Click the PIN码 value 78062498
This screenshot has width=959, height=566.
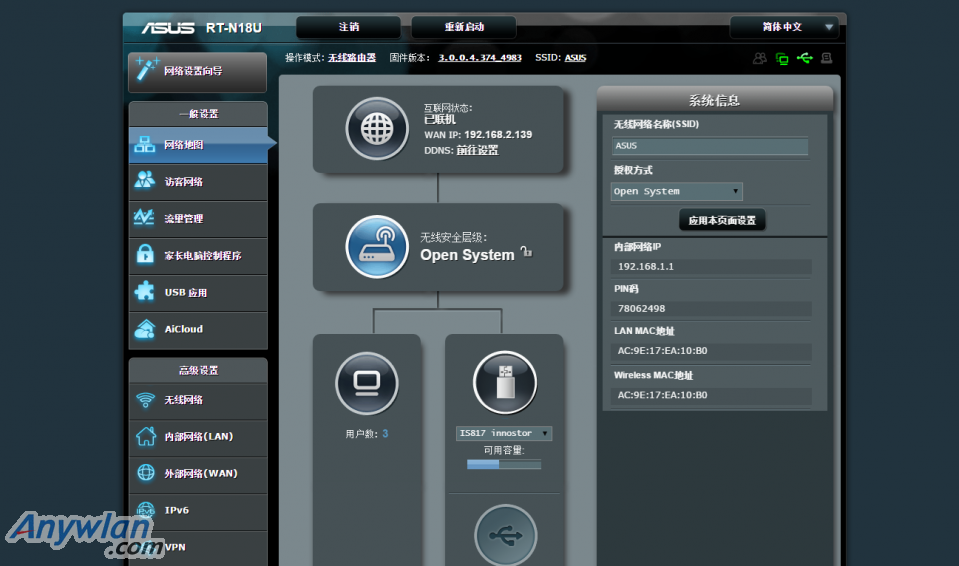[642, 309]
